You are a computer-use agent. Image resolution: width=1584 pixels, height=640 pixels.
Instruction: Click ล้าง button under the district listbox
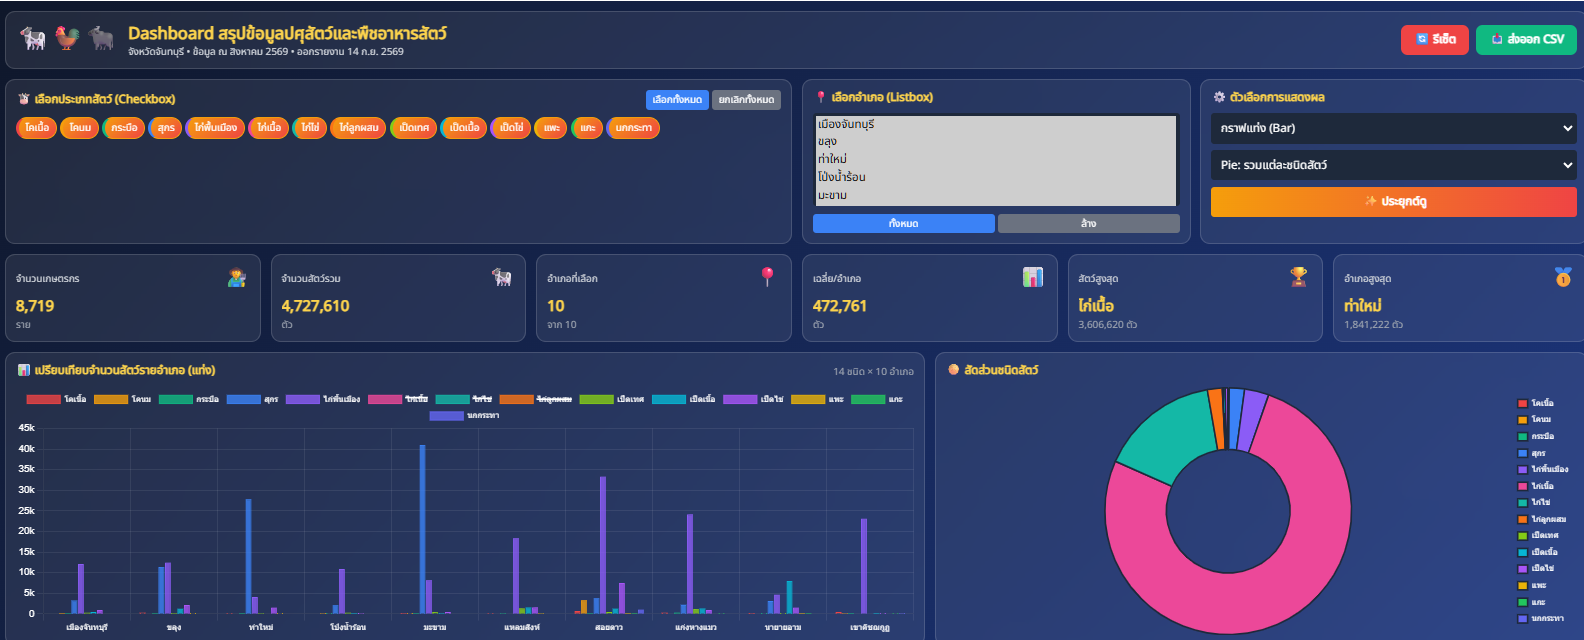(x=1089, y=223)
